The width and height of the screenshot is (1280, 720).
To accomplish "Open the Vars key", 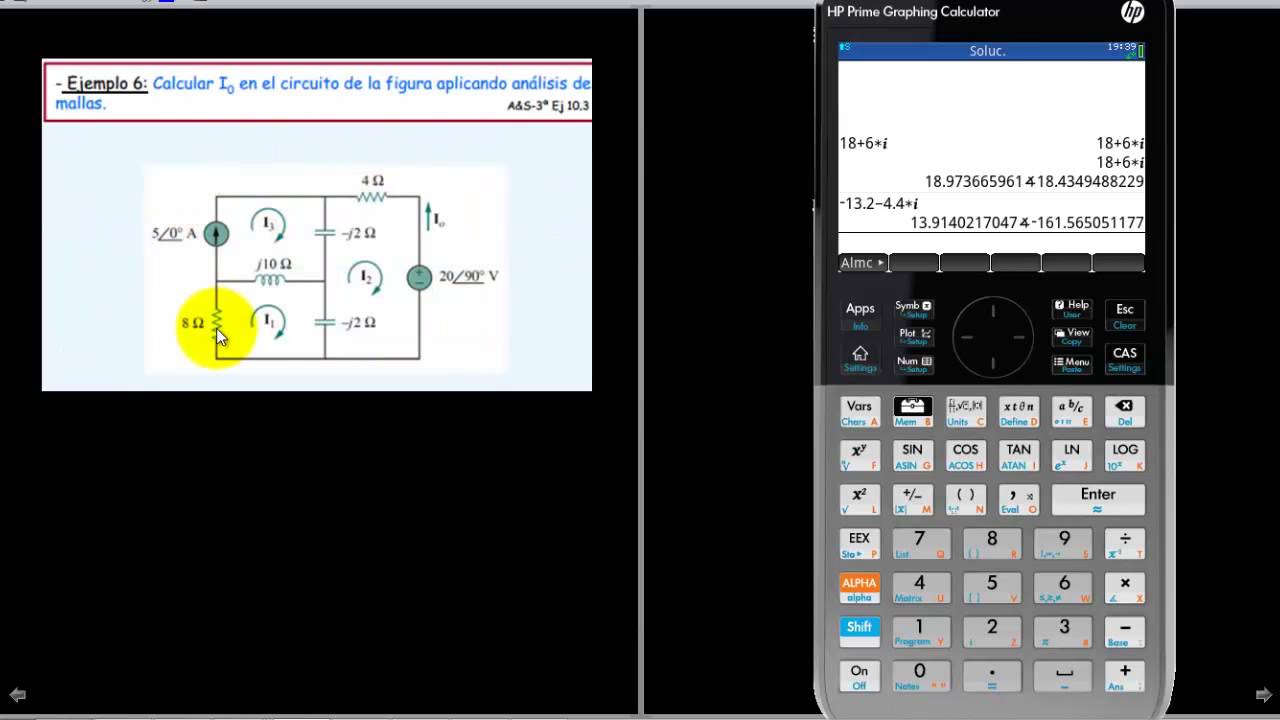I will (859, 412).
